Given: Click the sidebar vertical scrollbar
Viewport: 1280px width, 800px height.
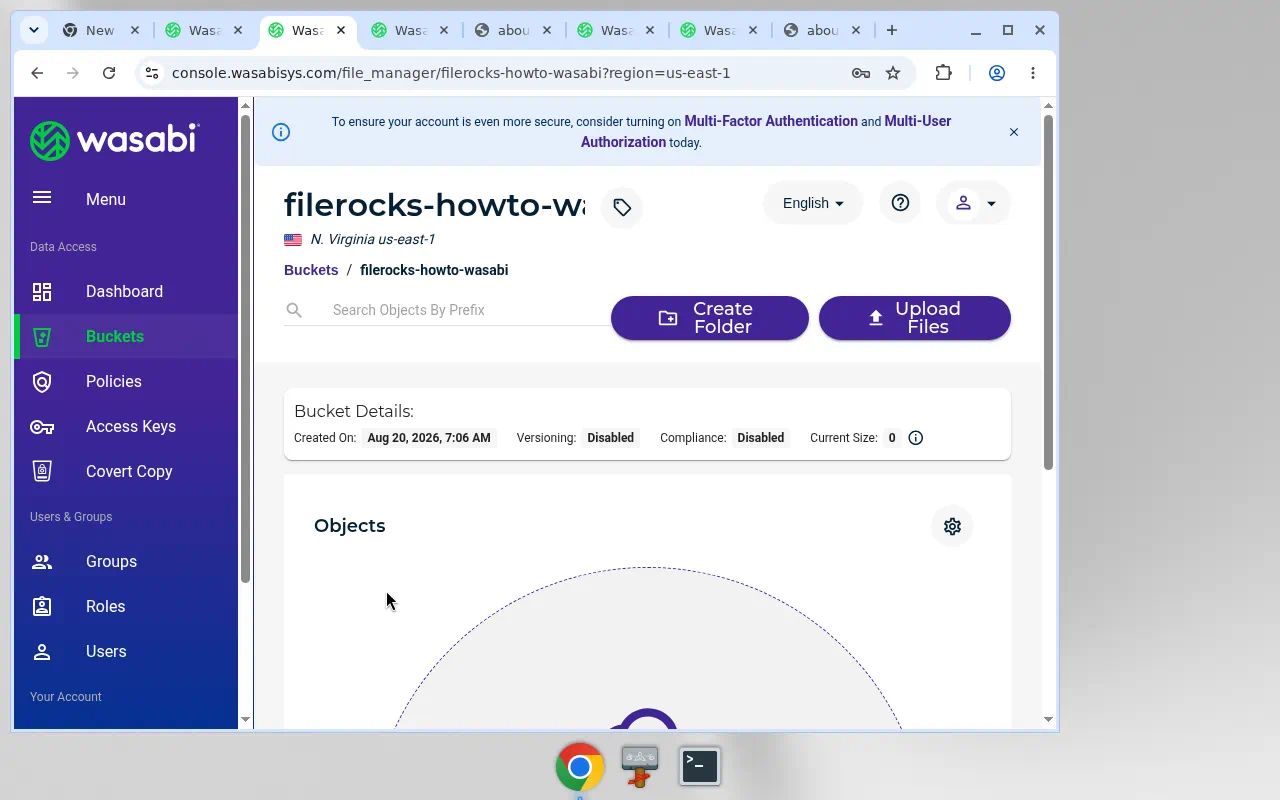Looking at the screenshot, I should [245, 349].
